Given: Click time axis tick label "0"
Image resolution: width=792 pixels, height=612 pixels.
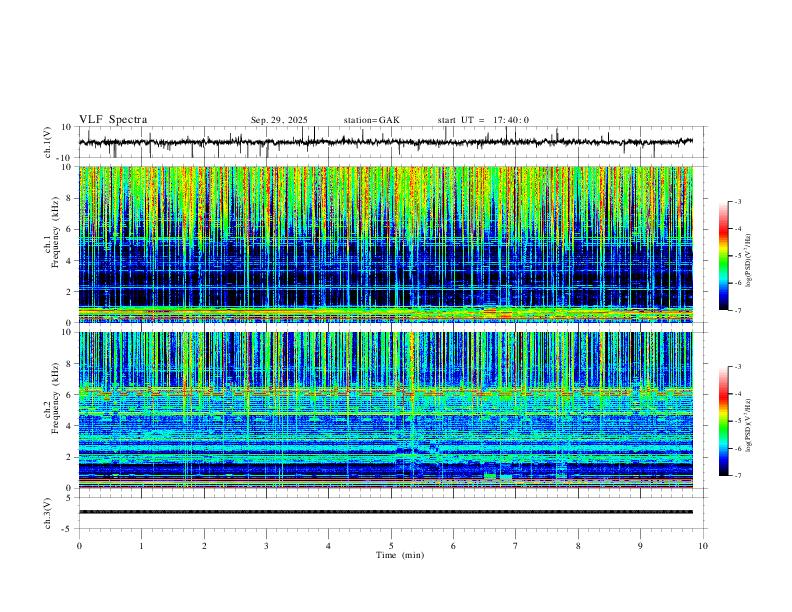Looking at the screenshot, I should tap(79, 546).
